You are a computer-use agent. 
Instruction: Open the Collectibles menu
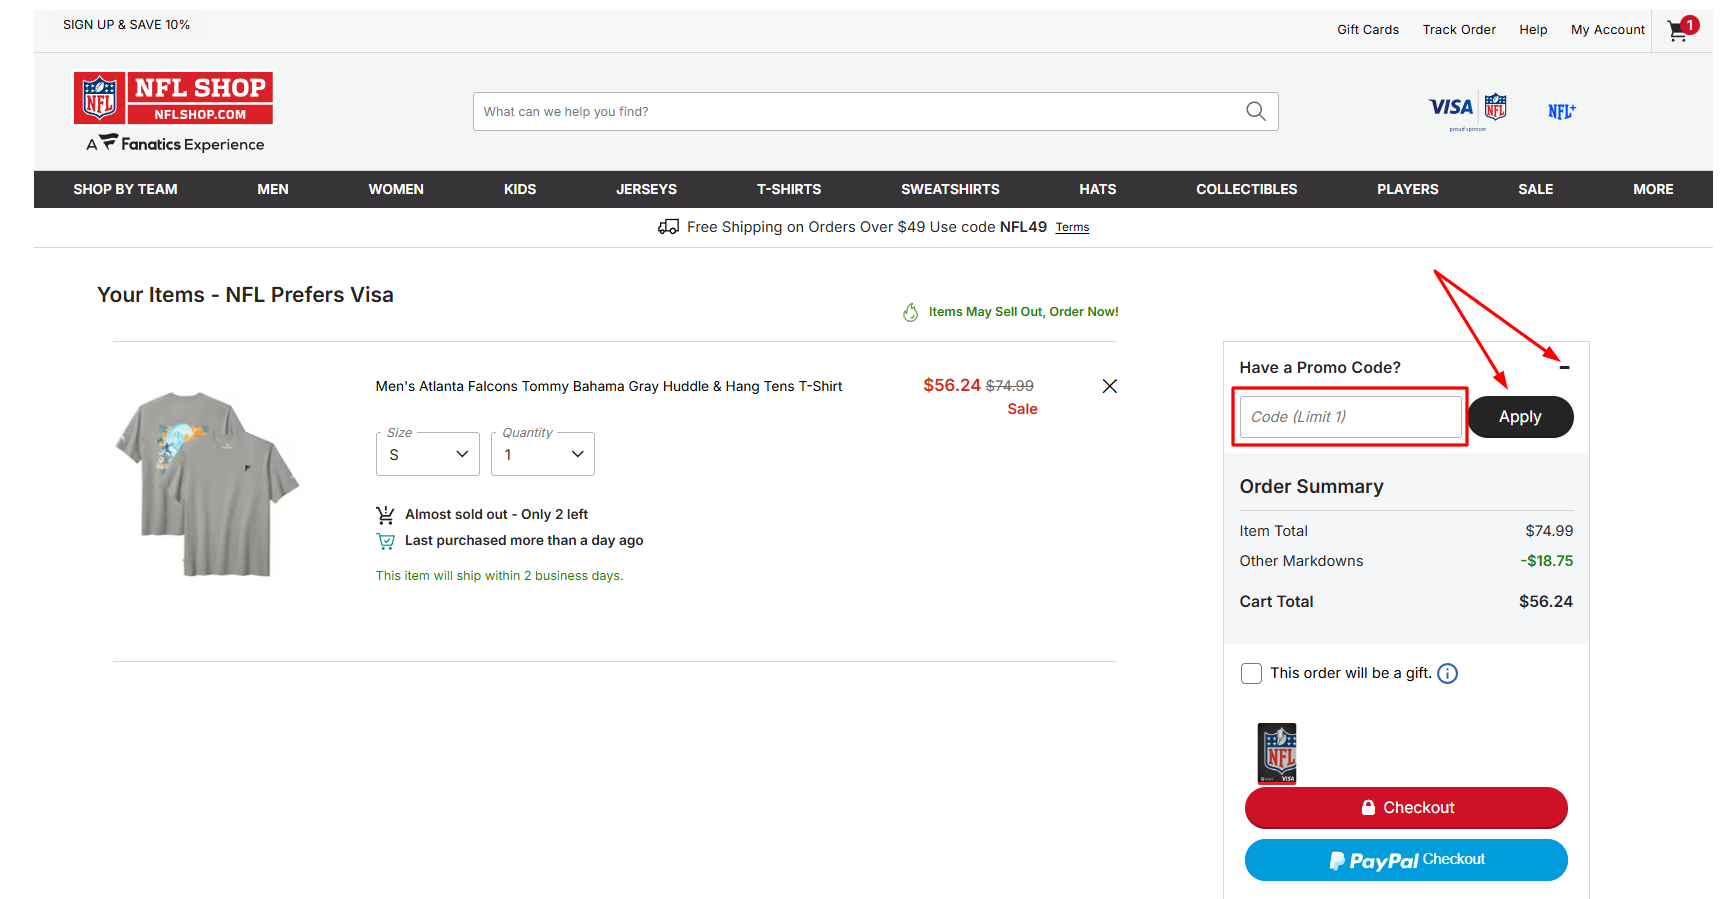click(1247, 189)
